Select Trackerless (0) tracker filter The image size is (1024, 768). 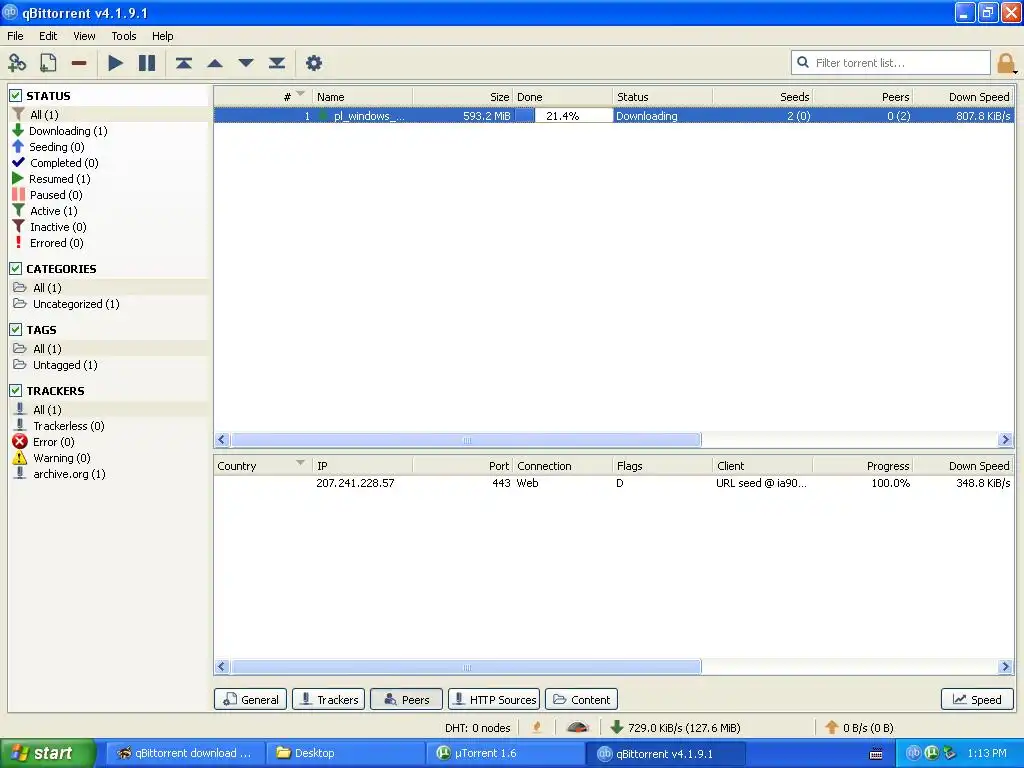tap(69, 426)
